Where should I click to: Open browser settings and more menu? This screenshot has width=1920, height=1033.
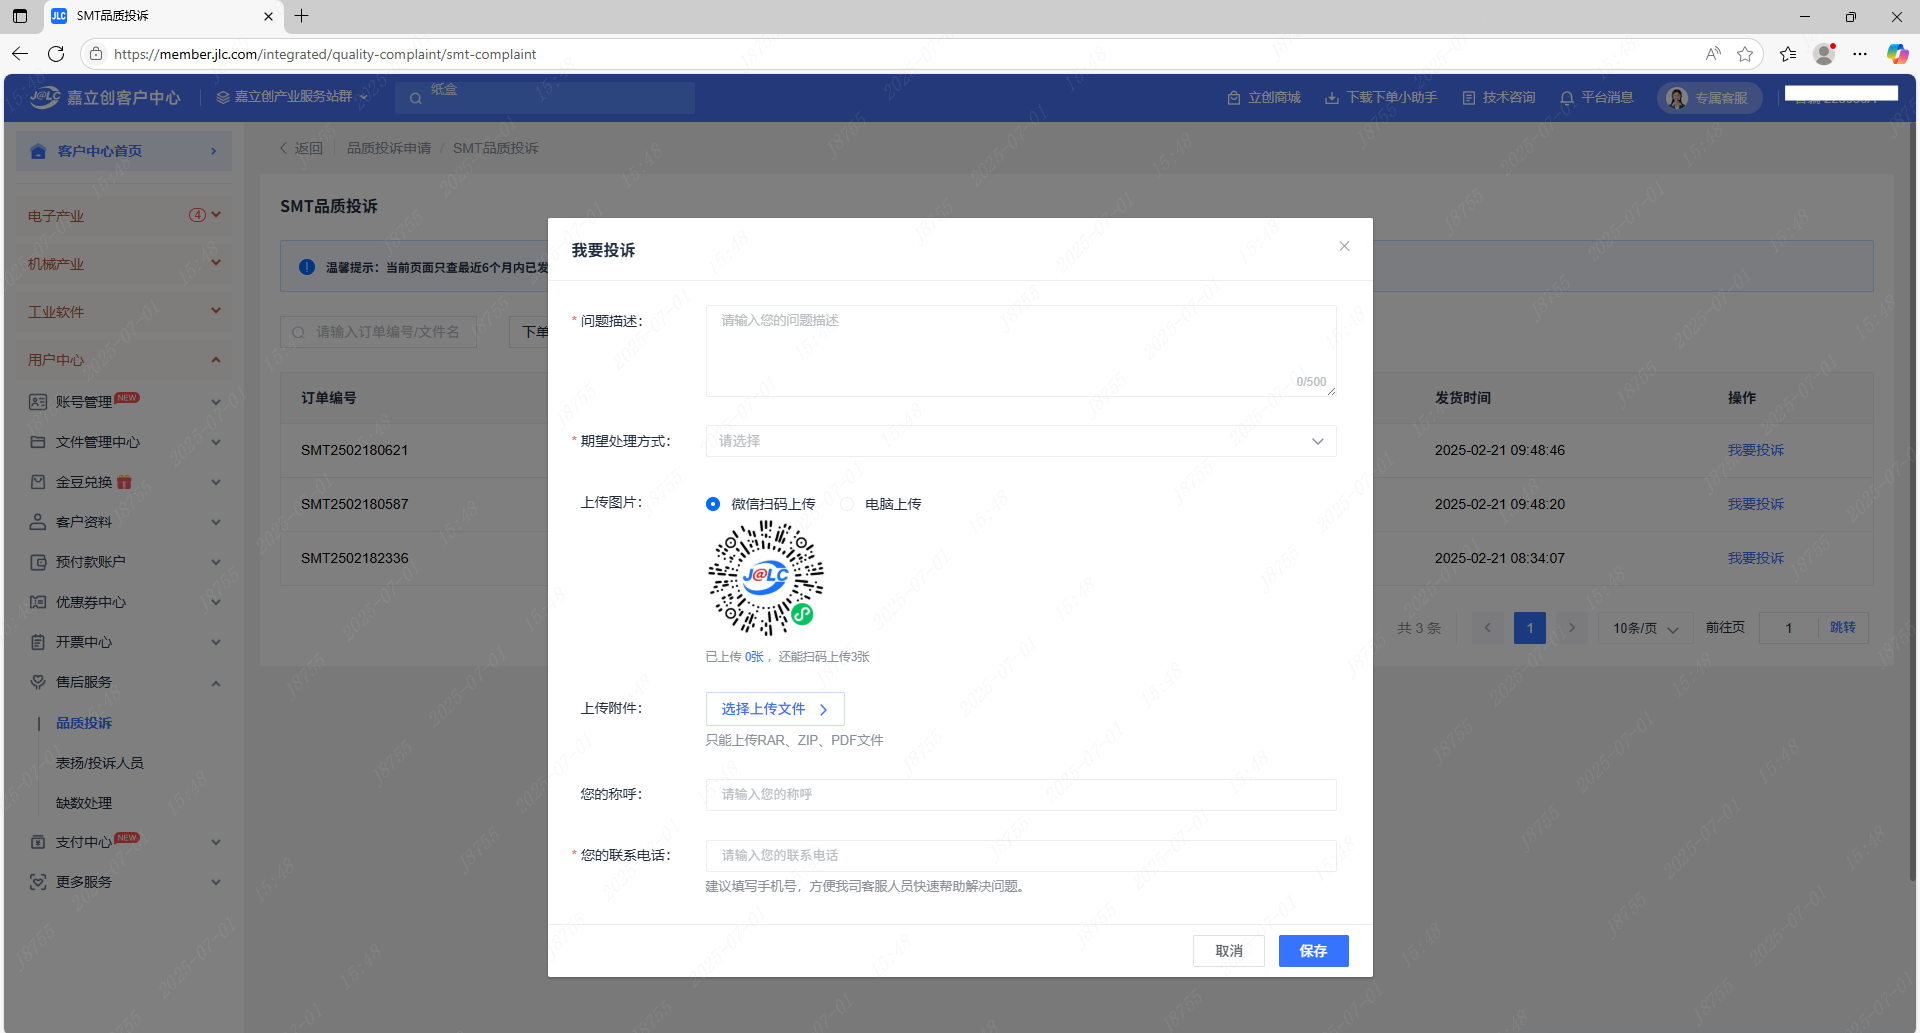(1860, 54)
